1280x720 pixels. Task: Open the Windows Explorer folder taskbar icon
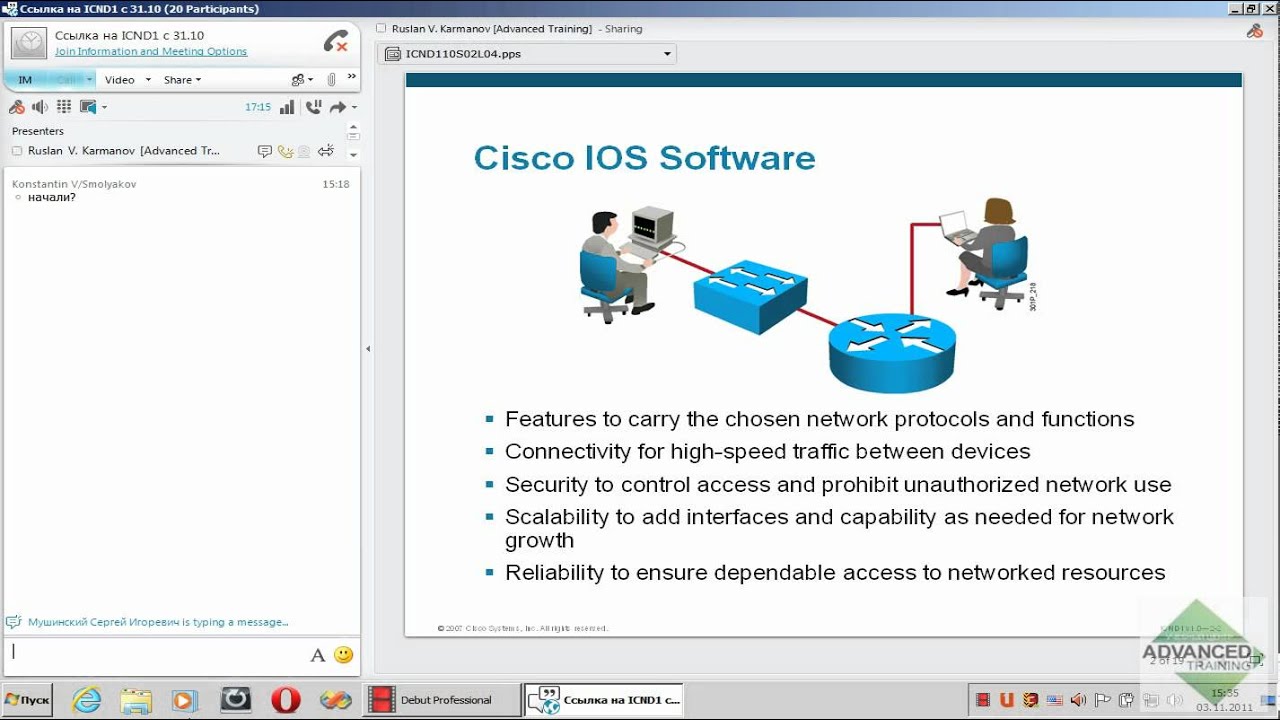coord(136,700)
